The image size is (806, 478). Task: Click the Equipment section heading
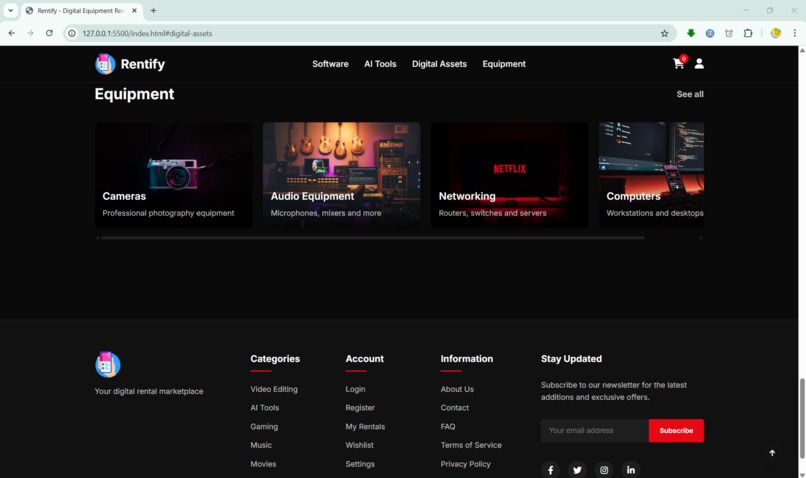click(x=134, y=94)
